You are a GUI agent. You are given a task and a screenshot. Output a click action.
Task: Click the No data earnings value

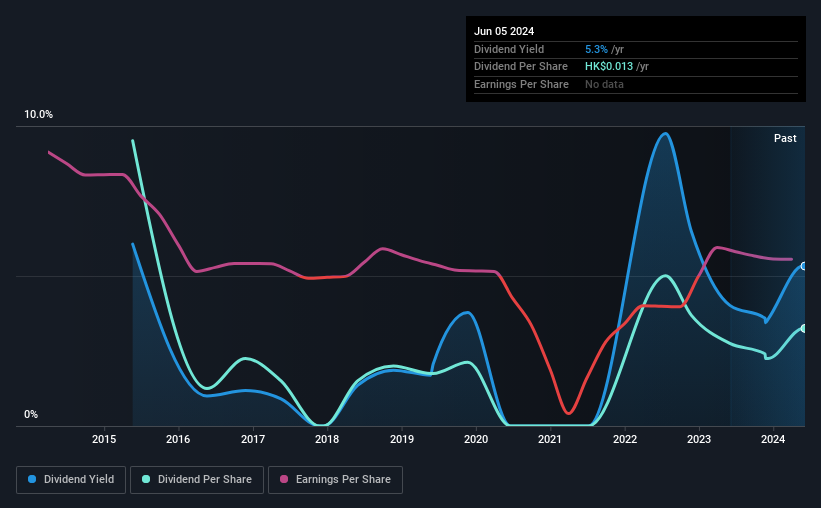pos(604,84)
